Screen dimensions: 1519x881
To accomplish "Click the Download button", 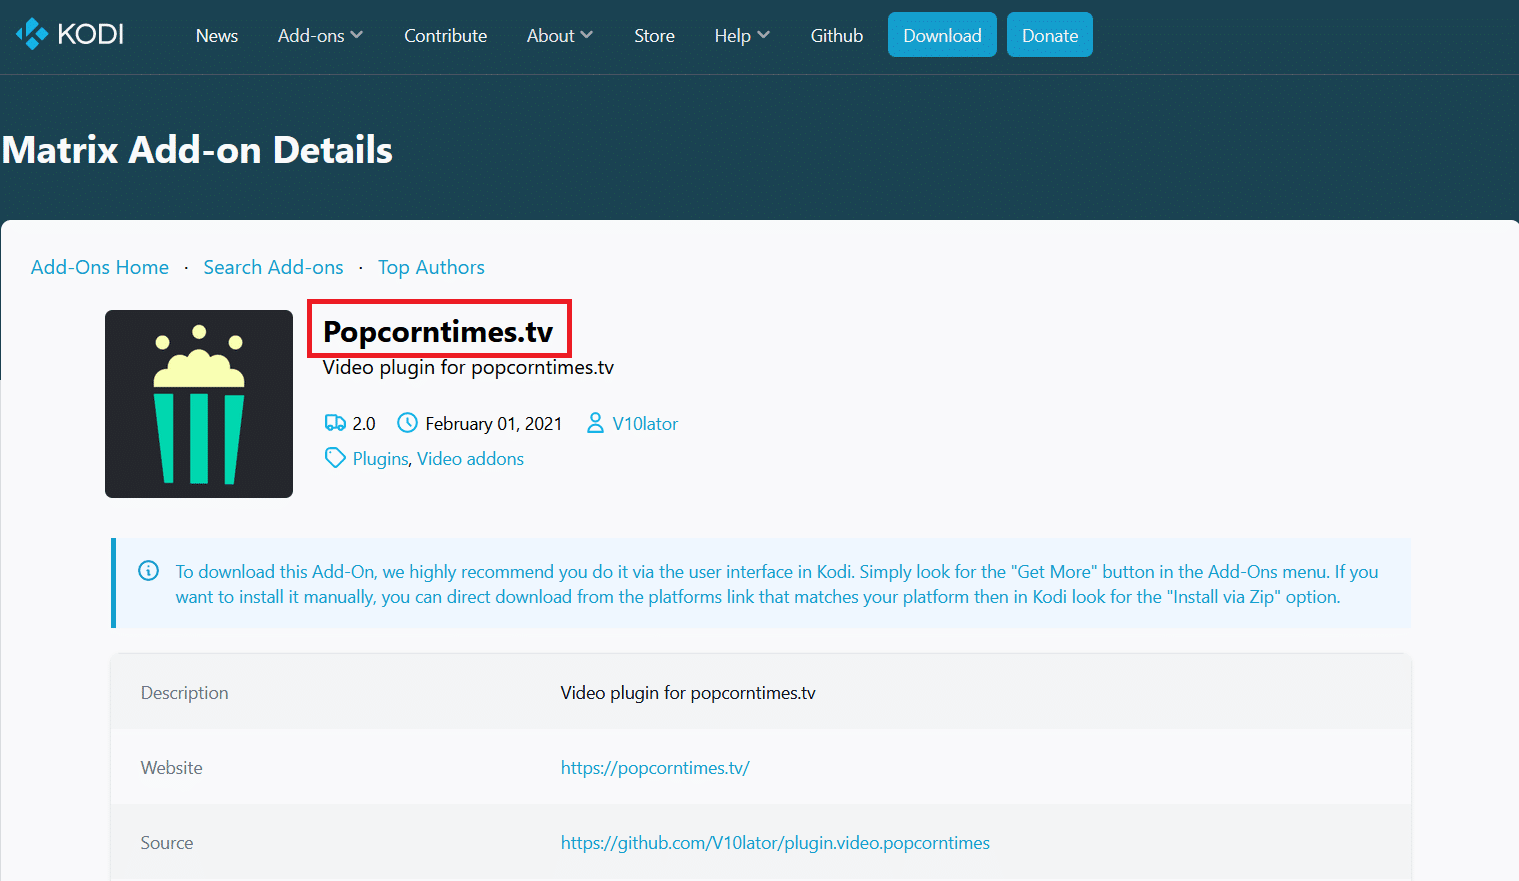I will click(x=942, y=35).
